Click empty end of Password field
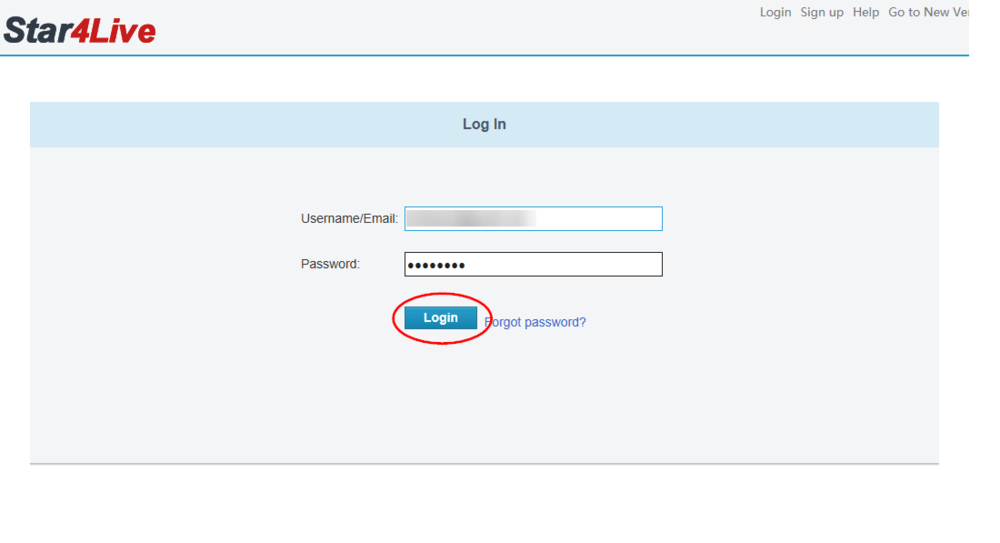1000x543 pixels. point(564,264)
